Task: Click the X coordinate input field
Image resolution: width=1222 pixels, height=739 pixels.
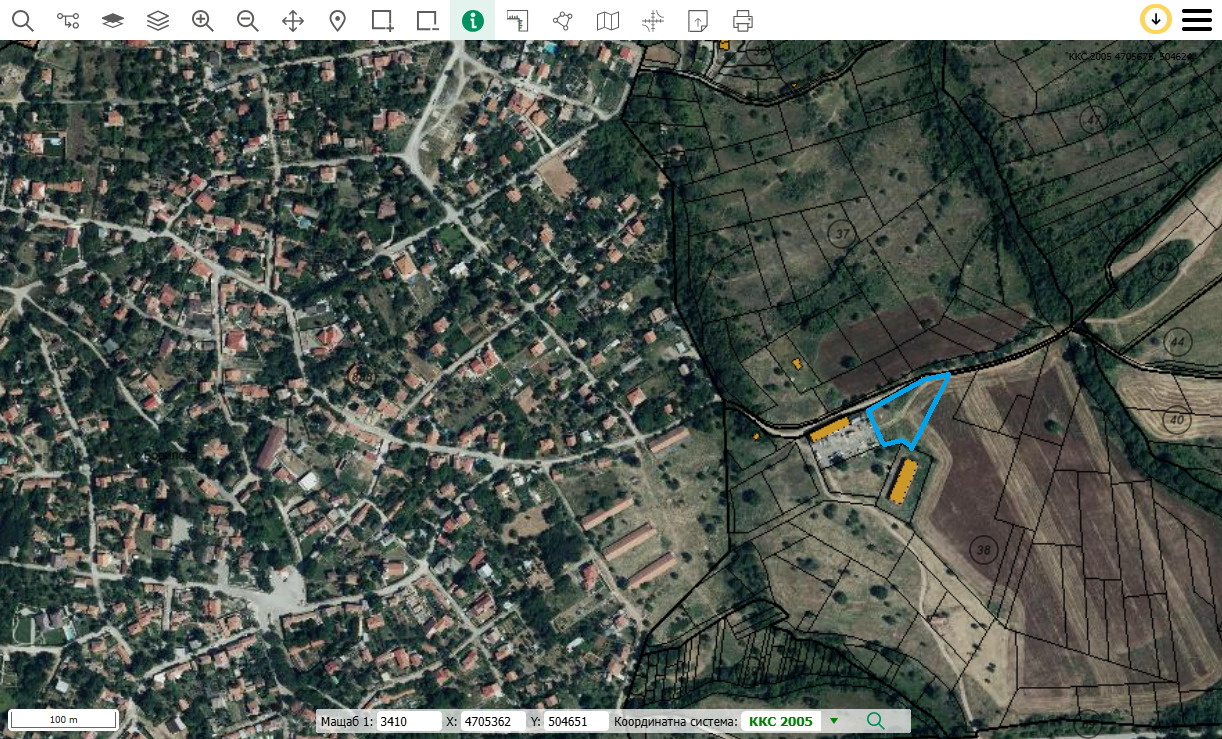Action: tap(493, 721)
